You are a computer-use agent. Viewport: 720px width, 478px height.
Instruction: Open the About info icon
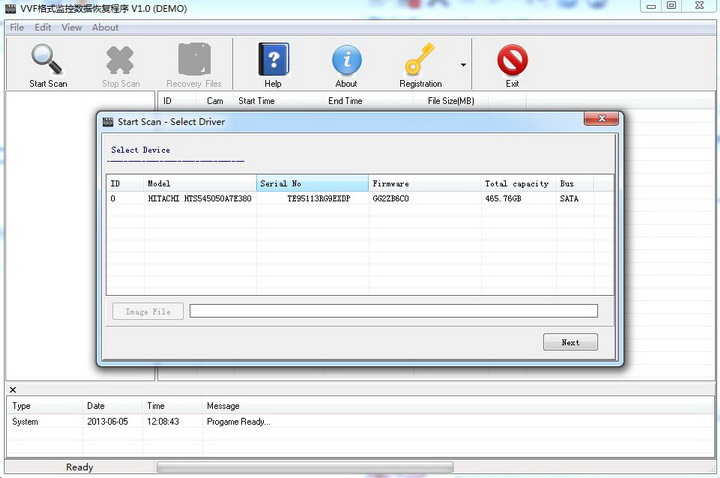click(x=347, y=60)
